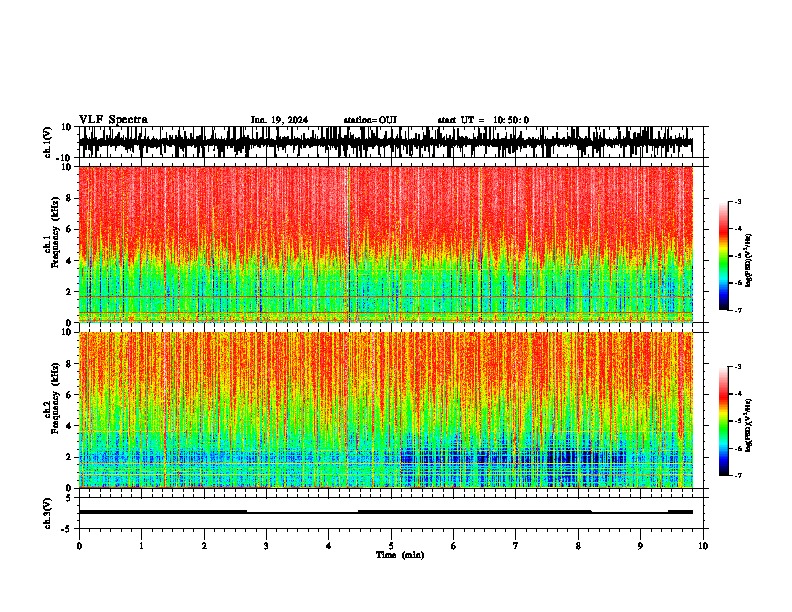Screen dimensions: 792x612
Task: Click the "ch.1(V)" waveform axis label
Action: [x=48, y=142]
